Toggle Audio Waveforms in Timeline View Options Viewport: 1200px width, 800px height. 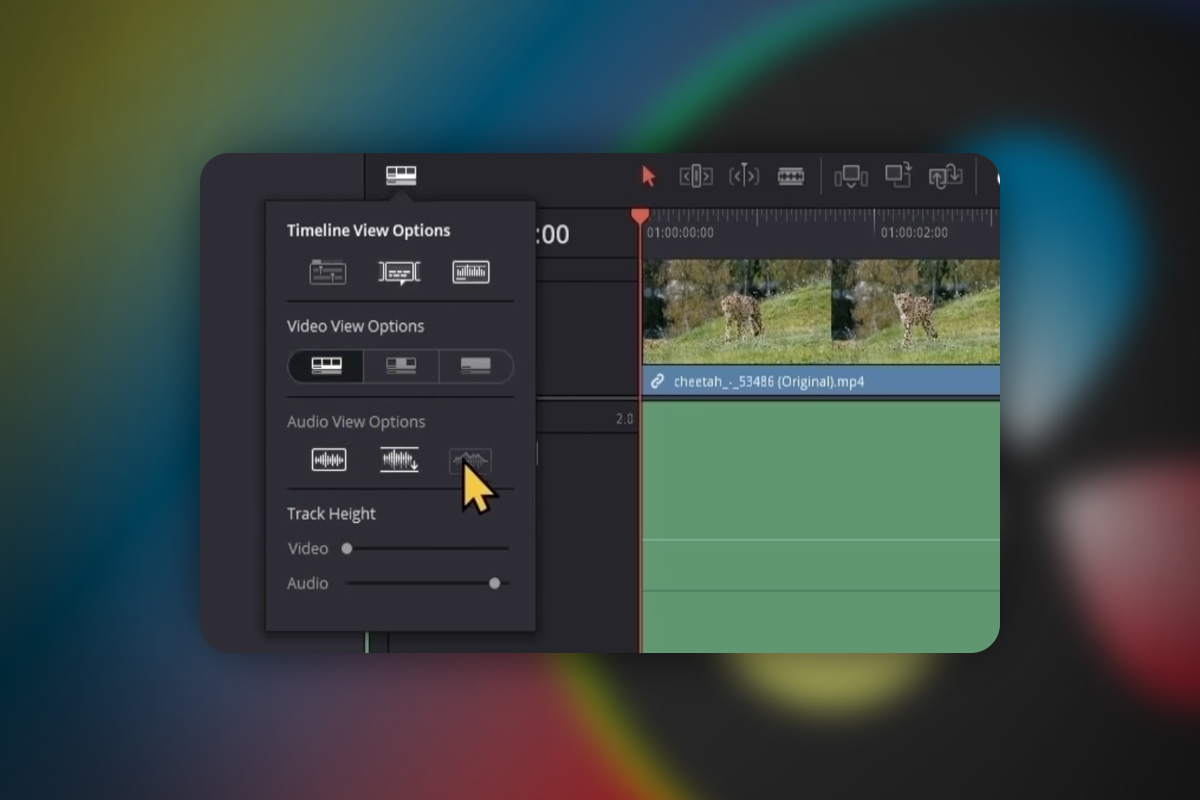coord(471,271)
